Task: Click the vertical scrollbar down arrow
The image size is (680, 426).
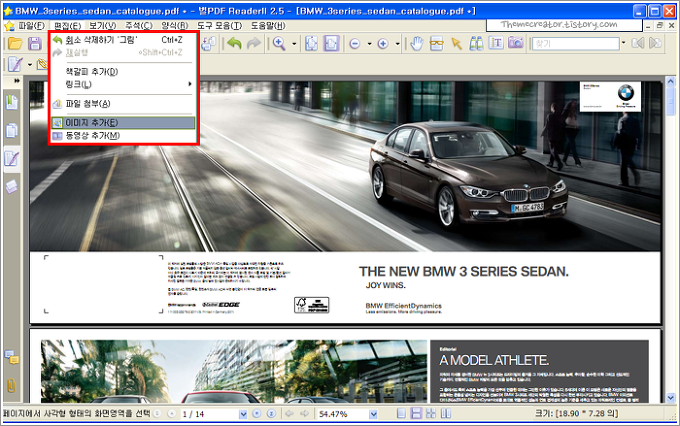Action: (670, 397)
